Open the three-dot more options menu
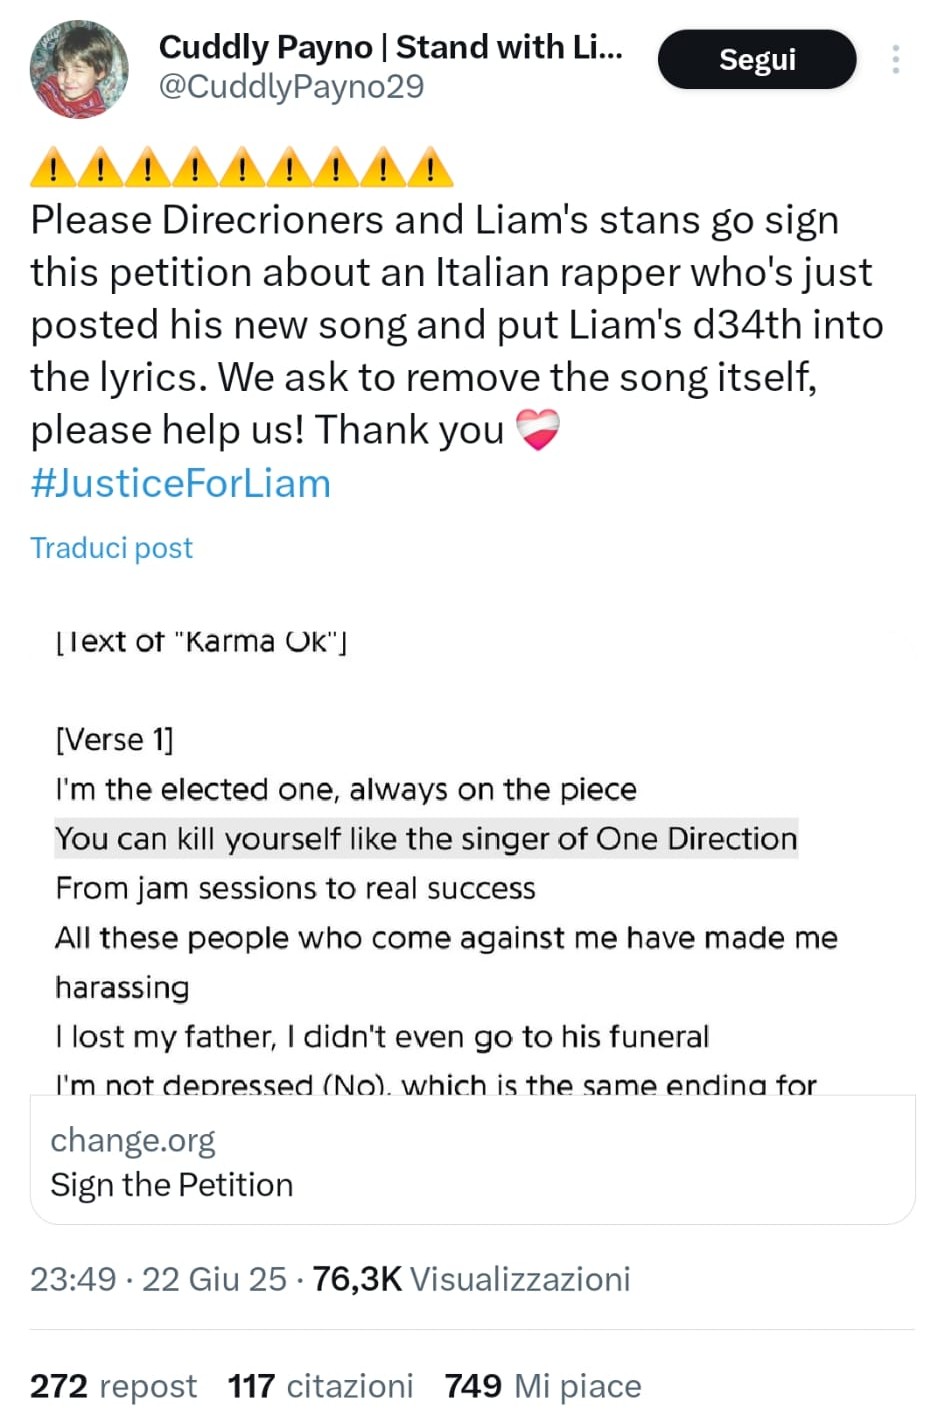 click(895, 59)
